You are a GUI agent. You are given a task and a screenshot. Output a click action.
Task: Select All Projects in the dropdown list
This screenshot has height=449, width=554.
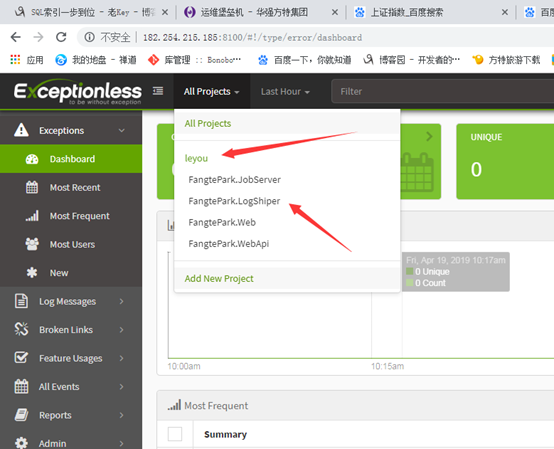(287, 123)
